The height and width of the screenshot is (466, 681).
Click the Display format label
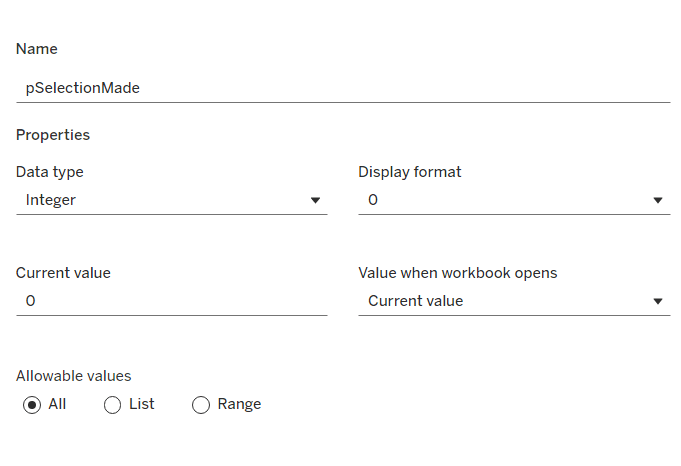click(410, 172)
